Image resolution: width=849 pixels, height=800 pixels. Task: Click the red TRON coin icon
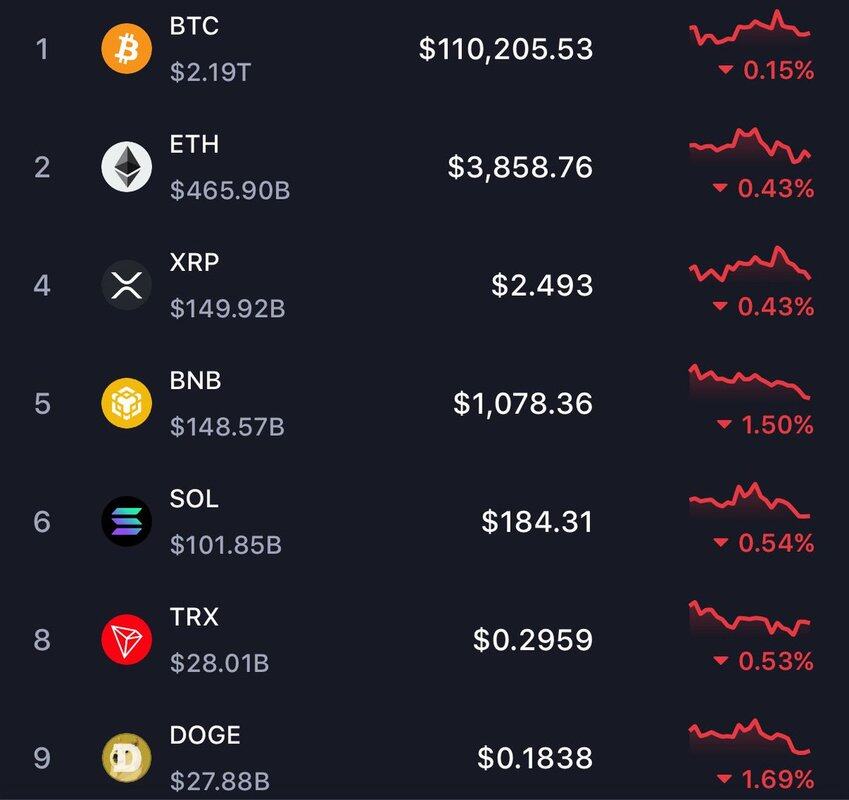(127, 639)
